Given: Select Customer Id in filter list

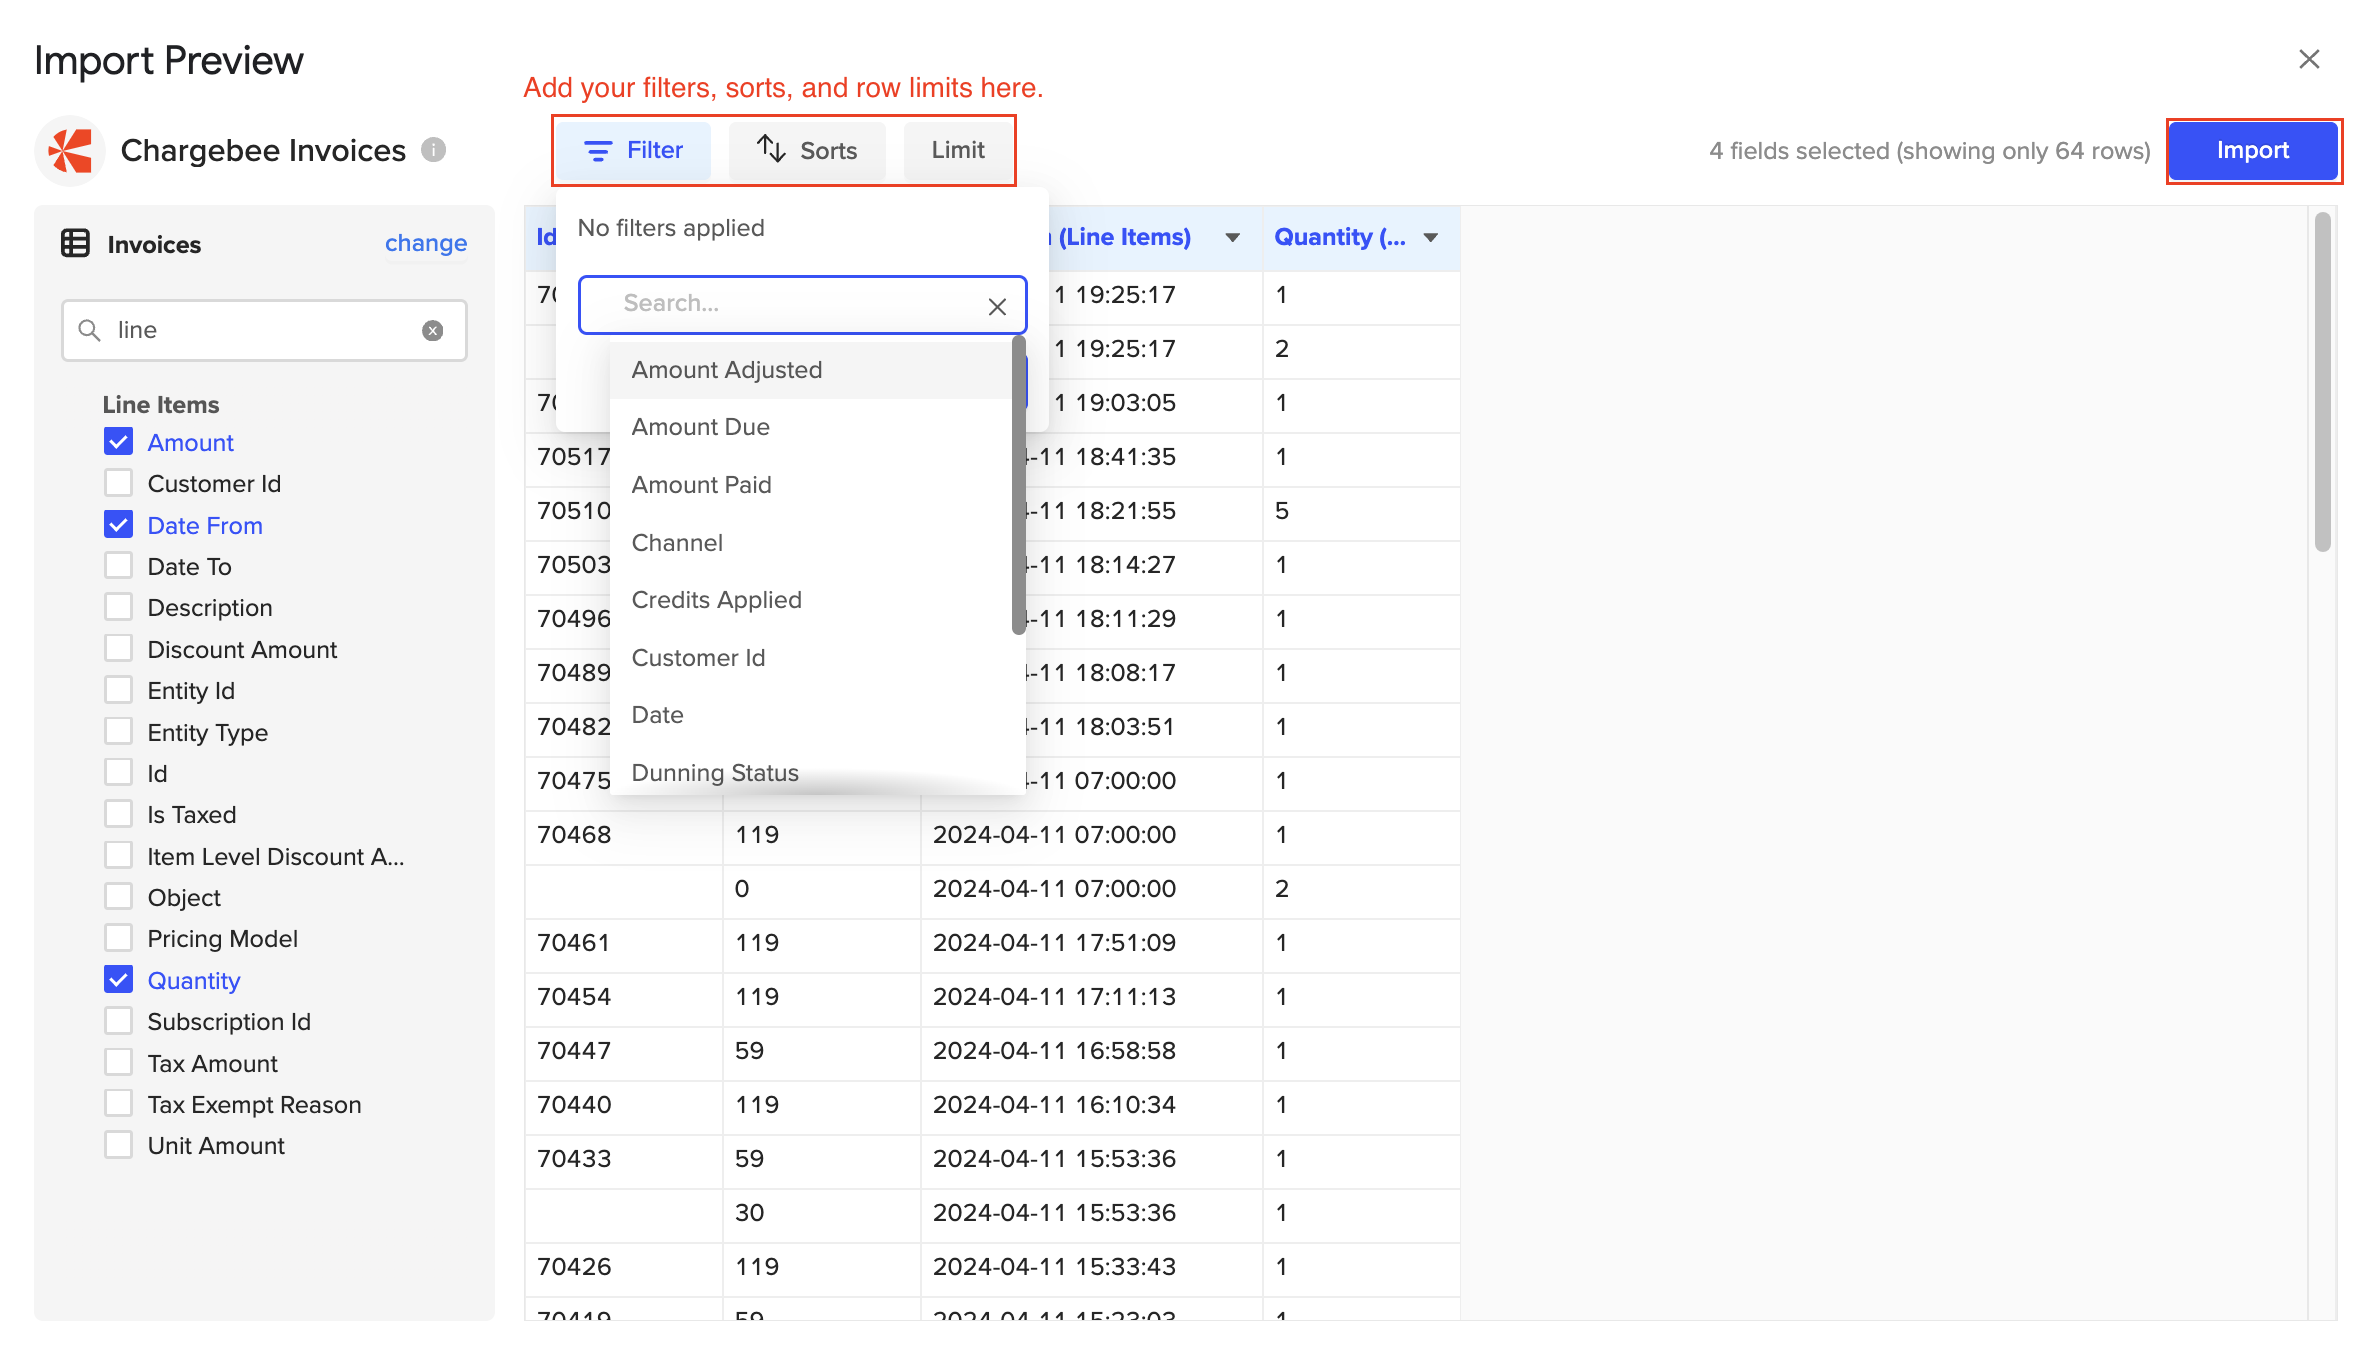Looking at the screenshot, I should point(811,658).
